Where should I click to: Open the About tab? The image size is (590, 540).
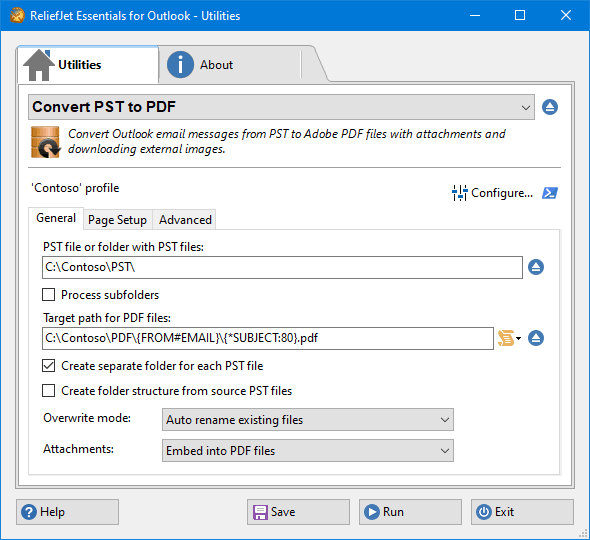pos(230,65)
